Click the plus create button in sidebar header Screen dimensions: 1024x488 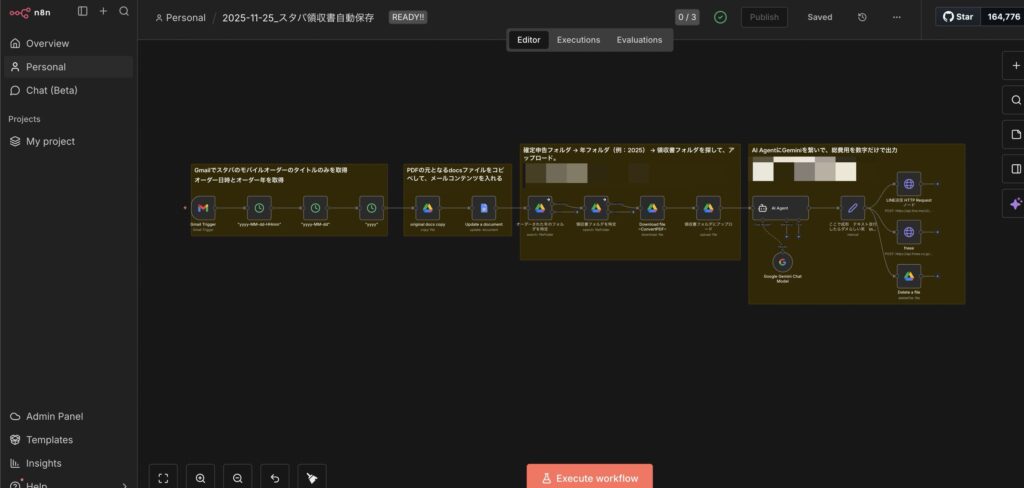[x=103, y=11]
